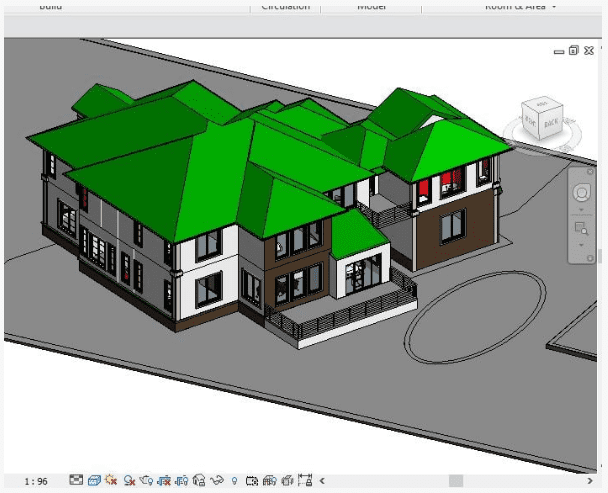Screen dimensions: 608x493
Task: Toggle Sun Path in view control bar
Action: click(x=111, y=481)
